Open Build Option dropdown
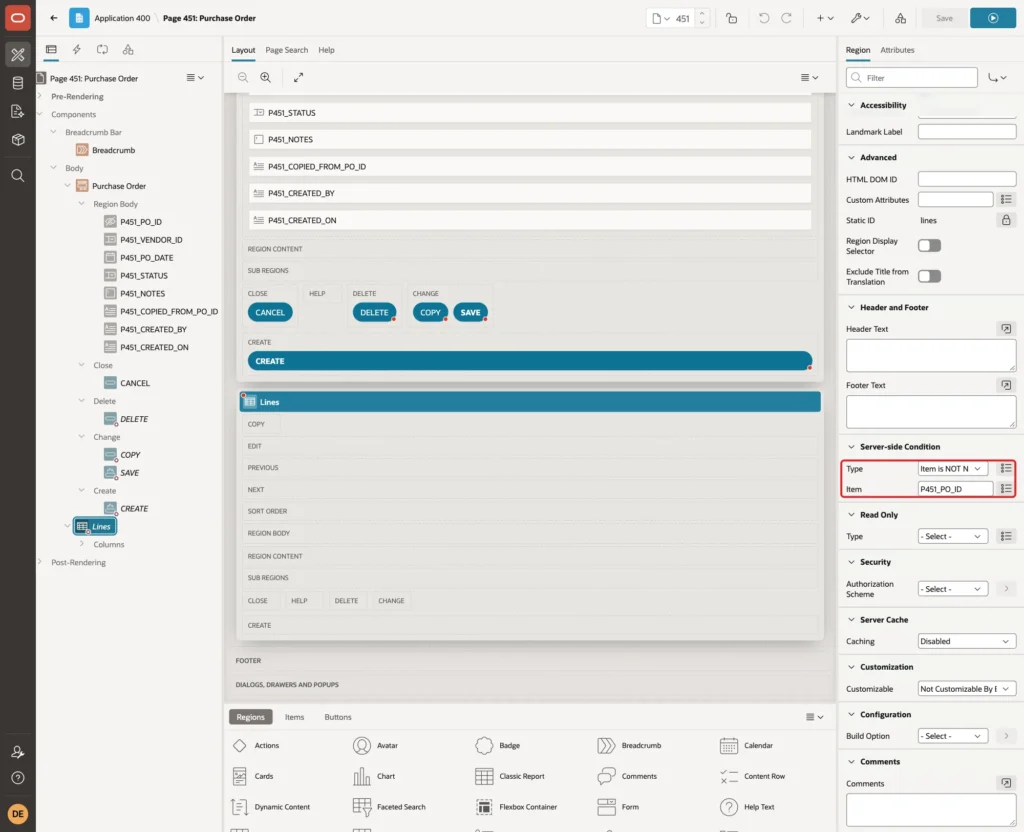 click(952, 736)
